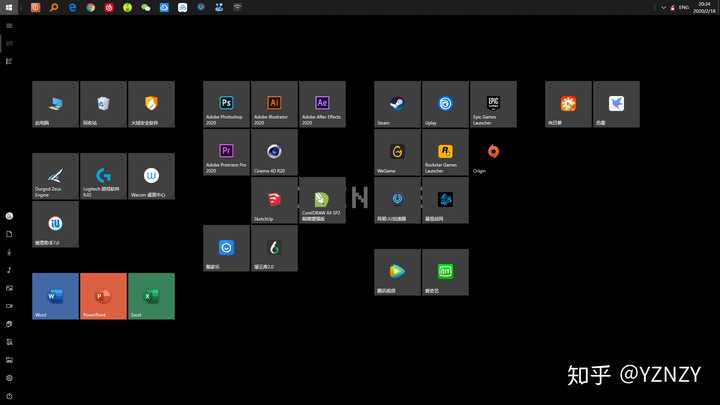
Task: Open the Recycle Bin tile
Action: pyautogui.click(x=103, y=104)
